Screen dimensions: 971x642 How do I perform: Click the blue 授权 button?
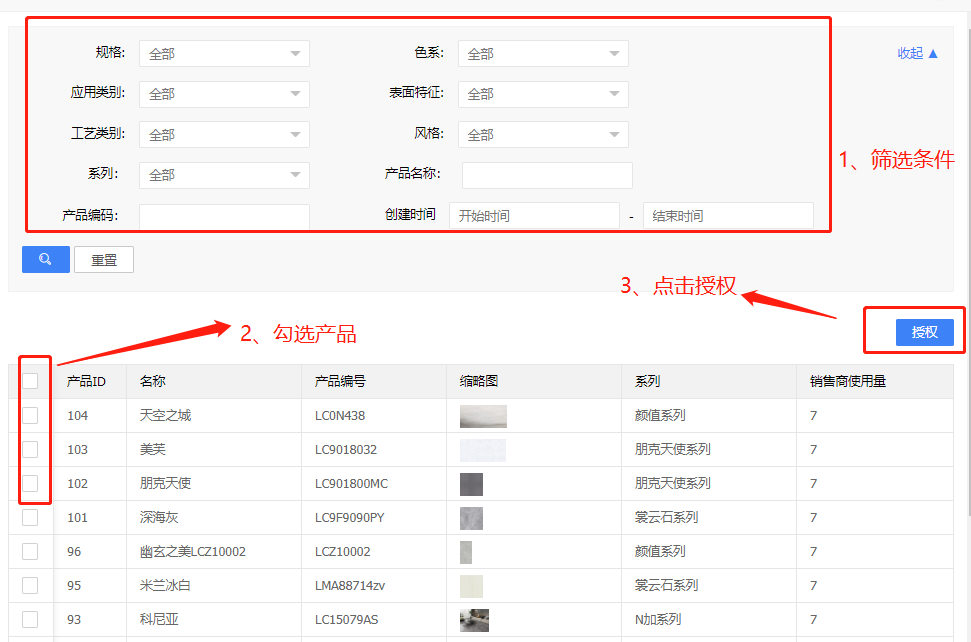pos(925,332)
